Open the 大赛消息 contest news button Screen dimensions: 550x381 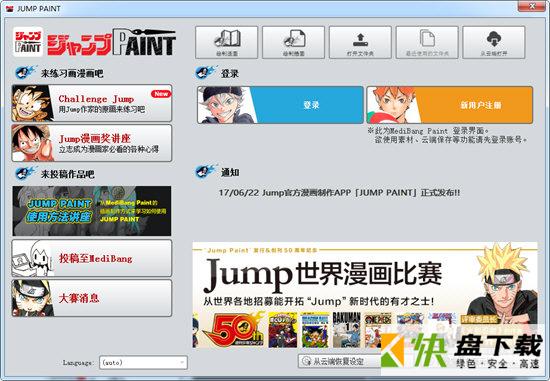pyautogui.click(x=92, y=298)
